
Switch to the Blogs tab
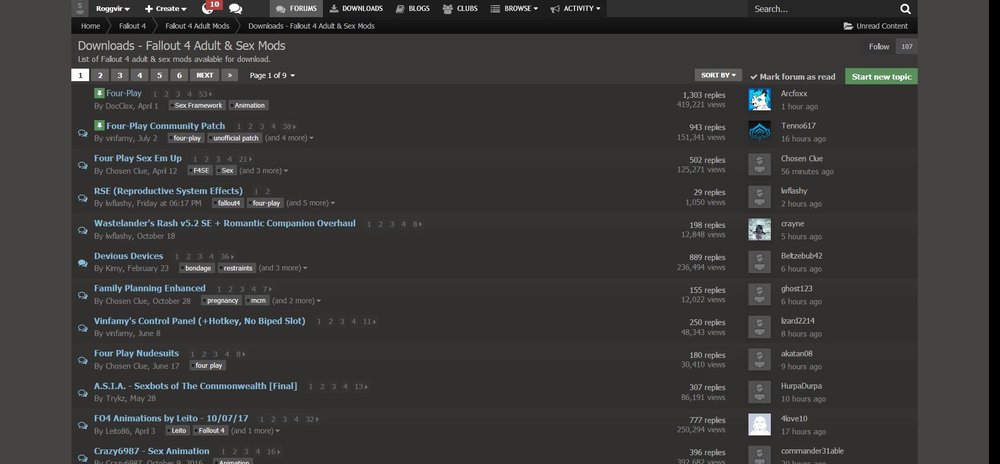[x=413, y=9]
